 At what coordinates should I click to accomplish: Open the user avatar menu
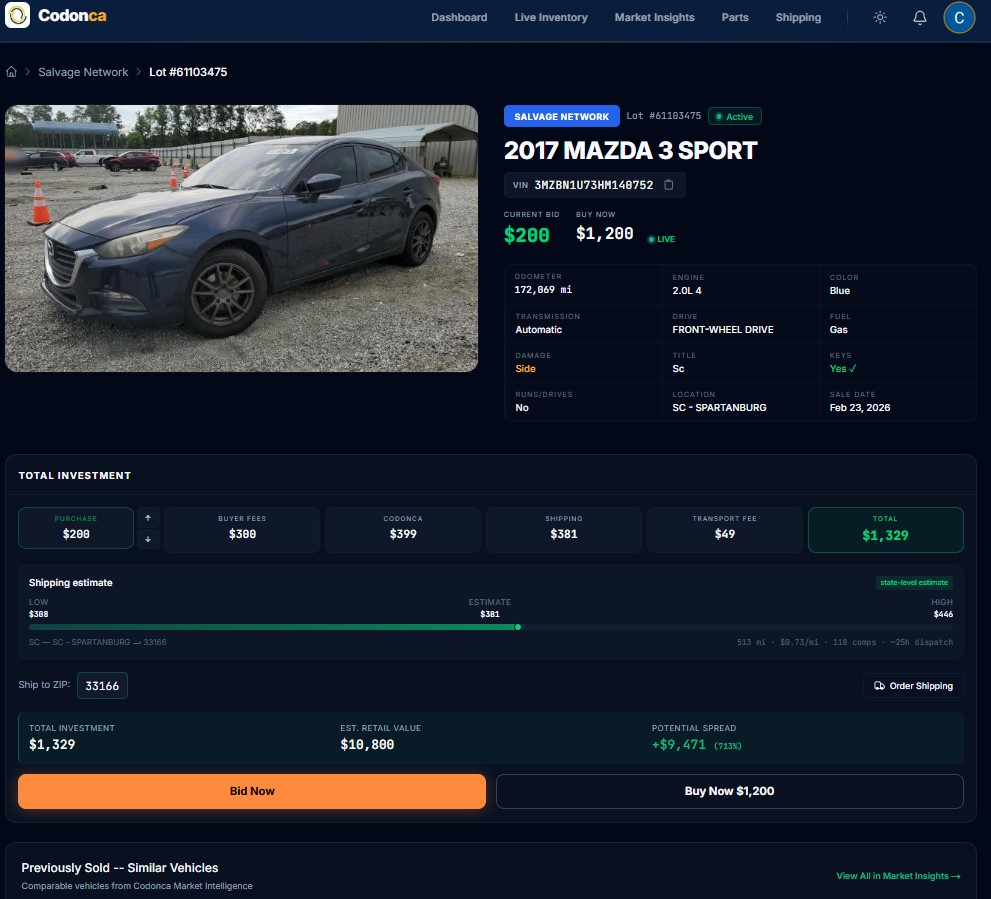click(x=959, y=17)
